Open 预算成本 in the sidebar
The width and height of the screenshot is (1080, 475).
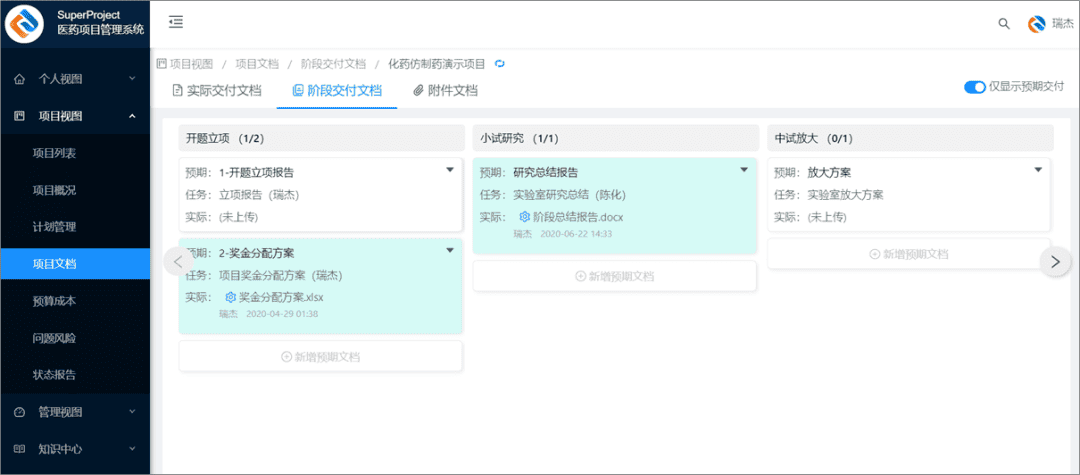[x=75, y=301]
